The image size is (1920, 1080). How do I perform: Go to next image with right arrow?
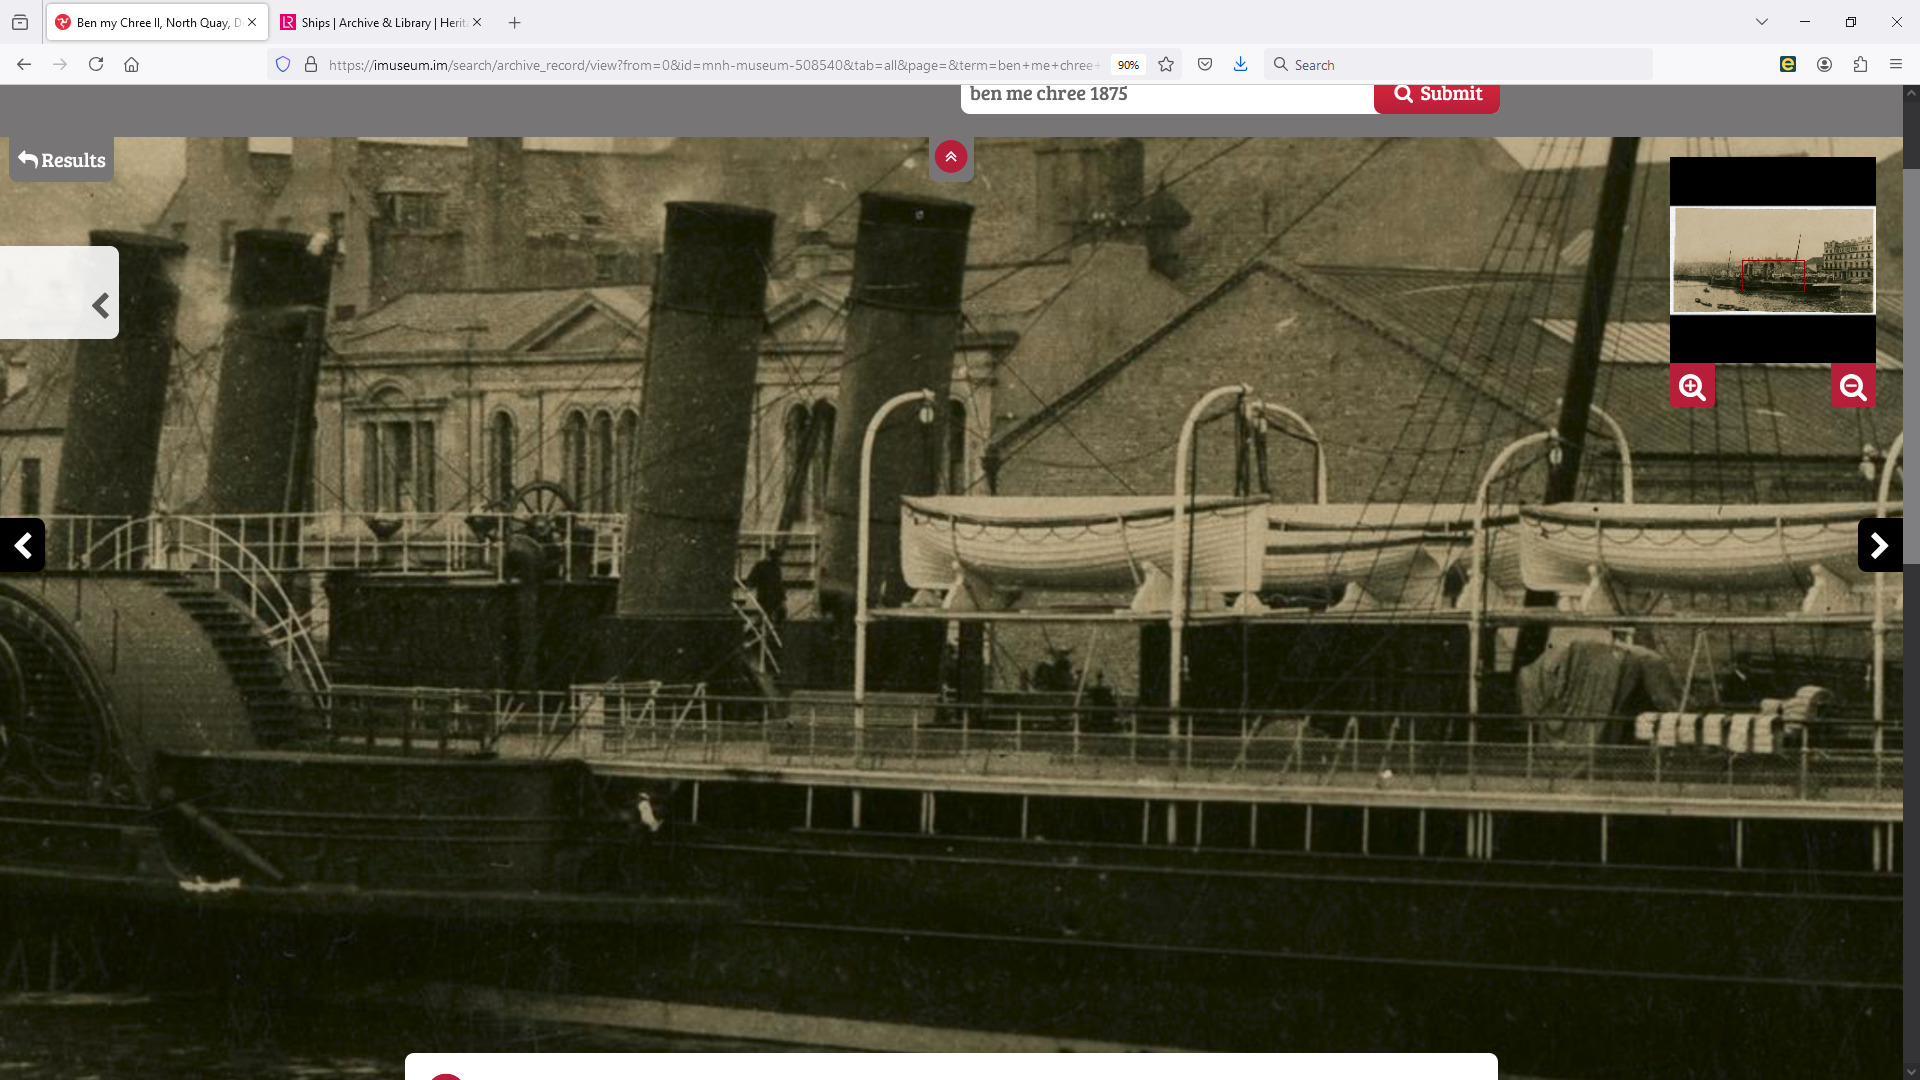1879,545
